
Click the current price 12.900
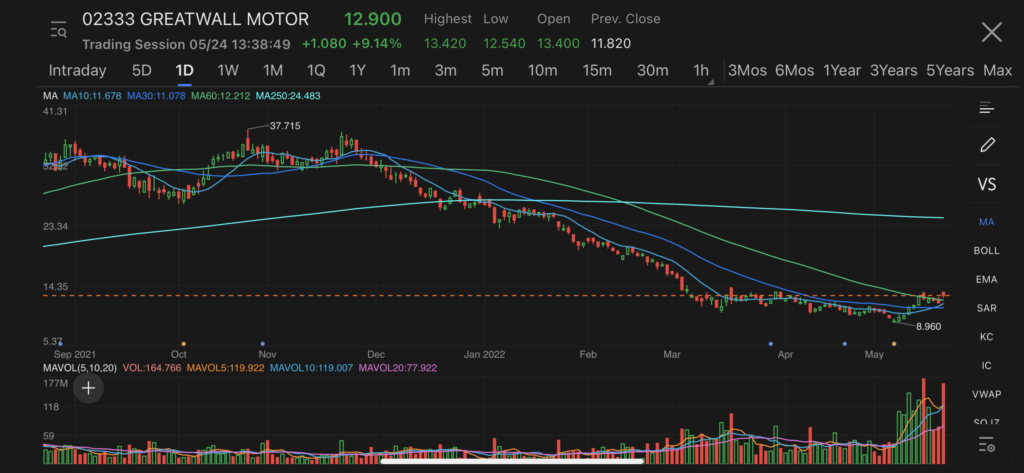[373, 19]
